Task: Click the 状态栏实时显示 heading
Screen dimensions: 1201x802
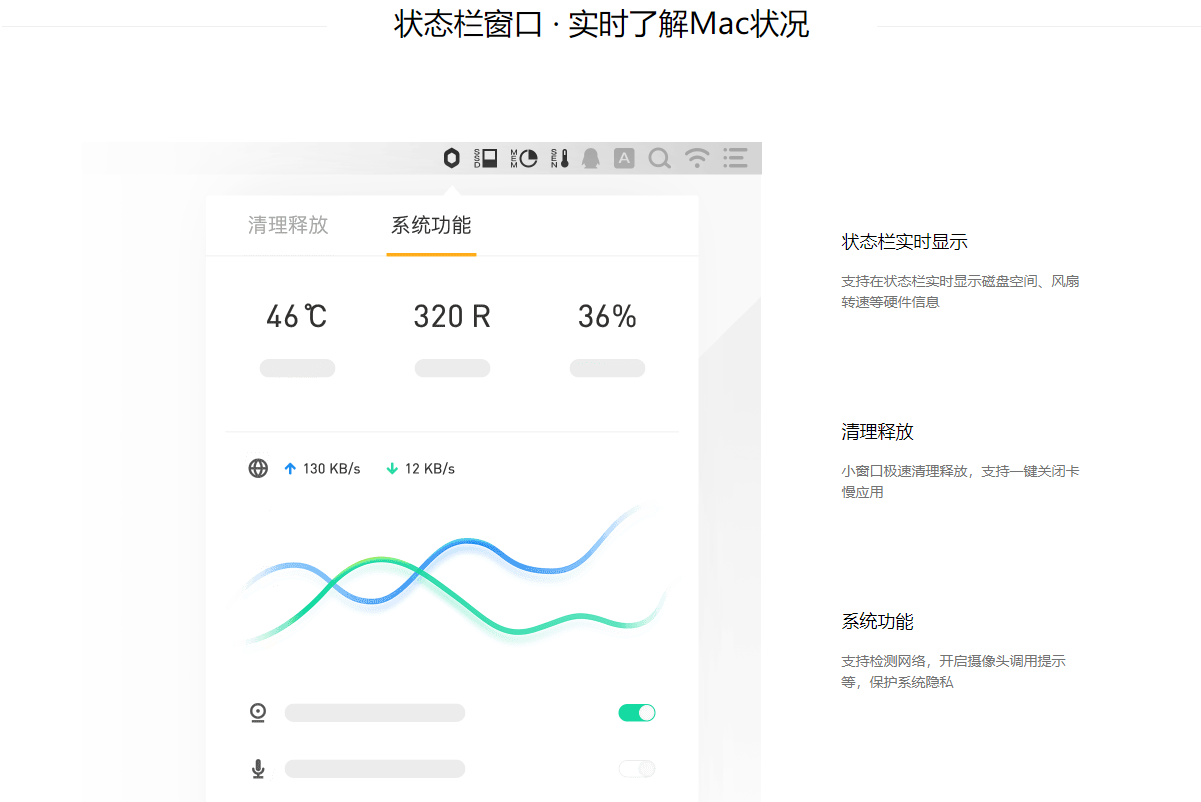Action: 905,242
